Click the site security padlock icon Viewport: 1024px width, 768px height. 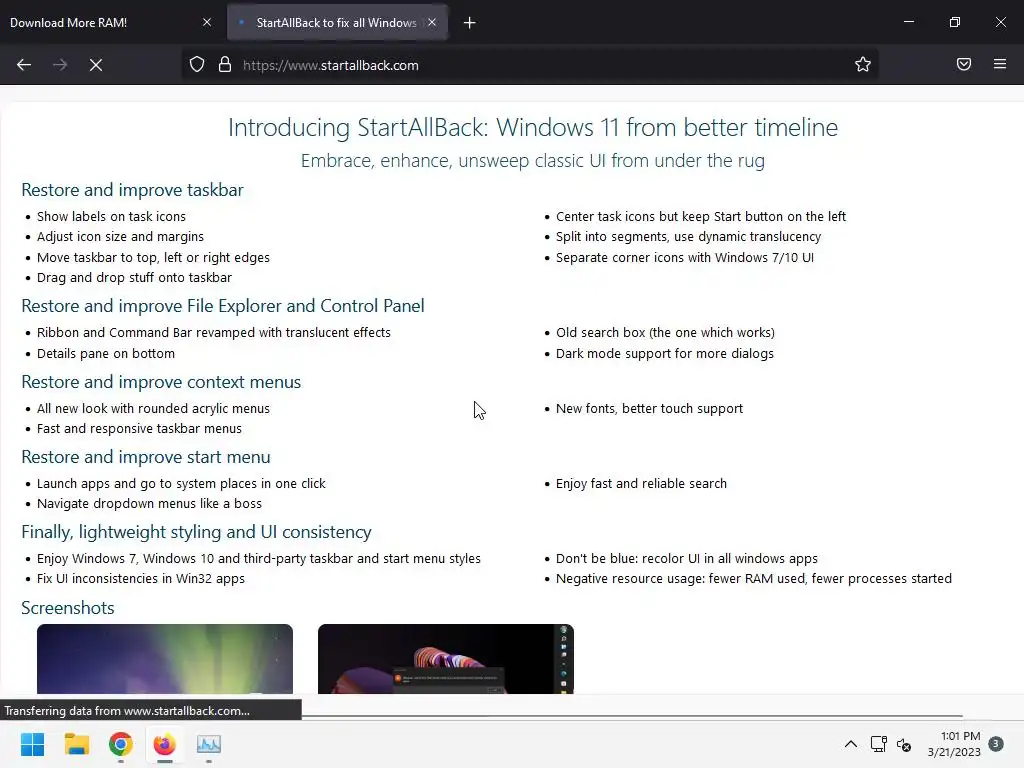click(225, 65)
